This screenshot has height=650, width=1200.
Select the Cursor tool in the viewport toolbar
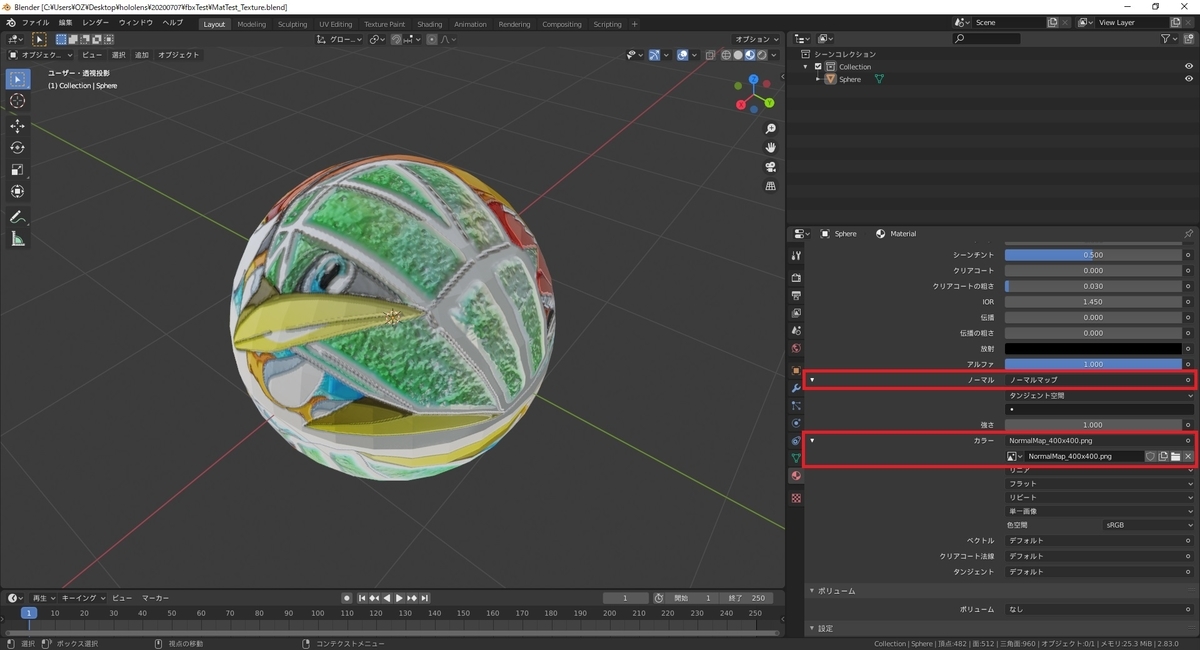click(18, 101)
